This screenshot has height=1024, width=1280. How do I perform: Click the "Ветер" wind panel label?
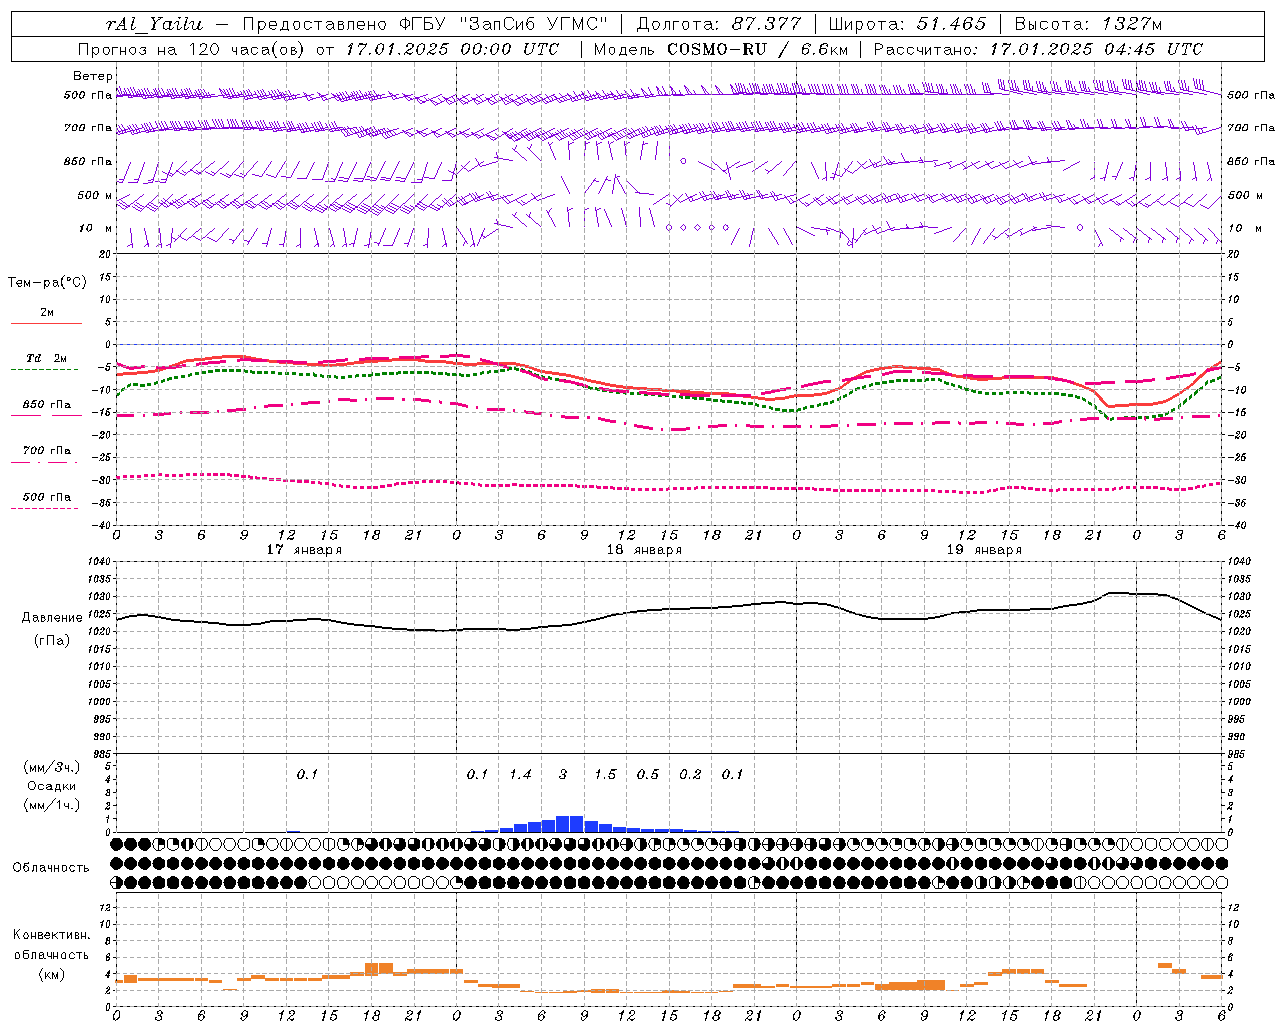tap(92, 76)
